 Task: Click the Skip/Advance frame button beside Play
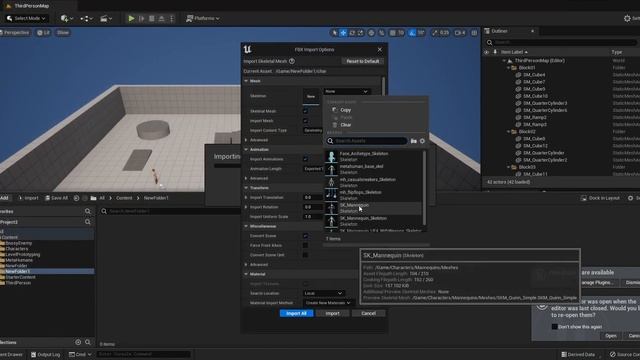(142, 18)
